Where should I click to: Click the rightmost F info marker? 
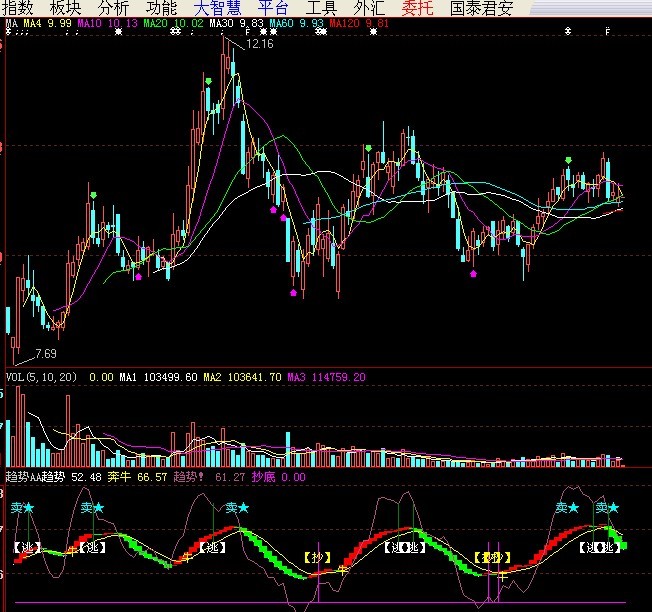click(607, 33)
